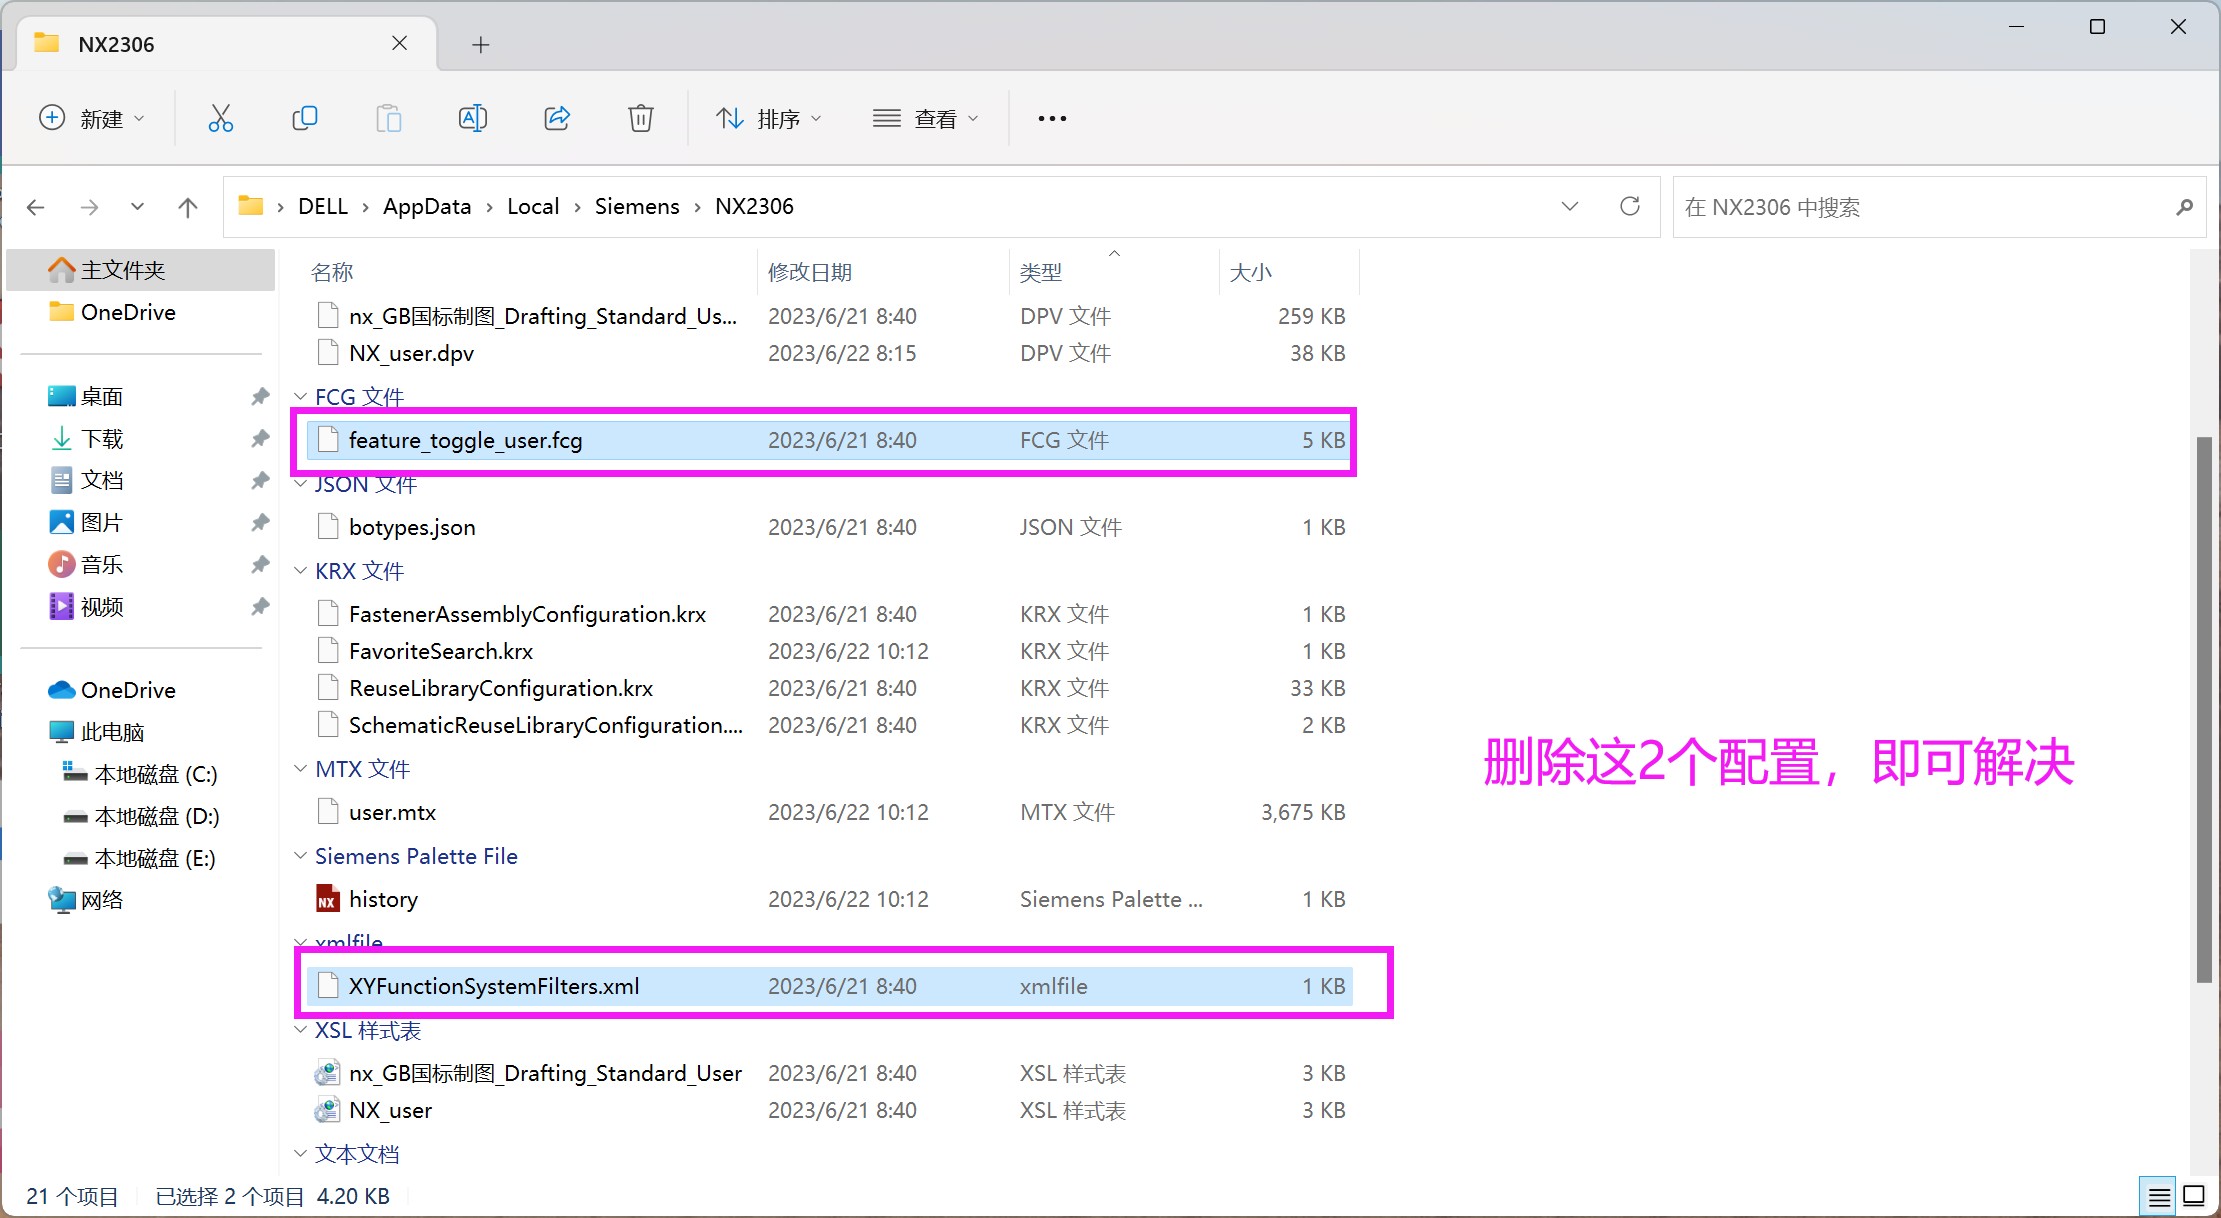Select XYFunctionSystemFilters.xml file
This screenshot has height=1218, width=2221.
pos(830,986)
